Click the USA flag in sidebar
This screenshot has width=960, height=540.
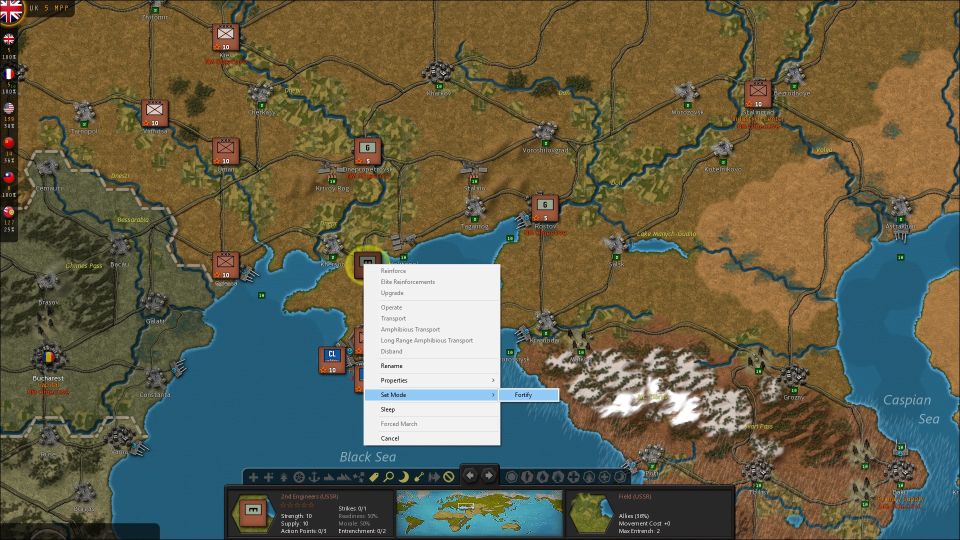[x=9, y=108]
